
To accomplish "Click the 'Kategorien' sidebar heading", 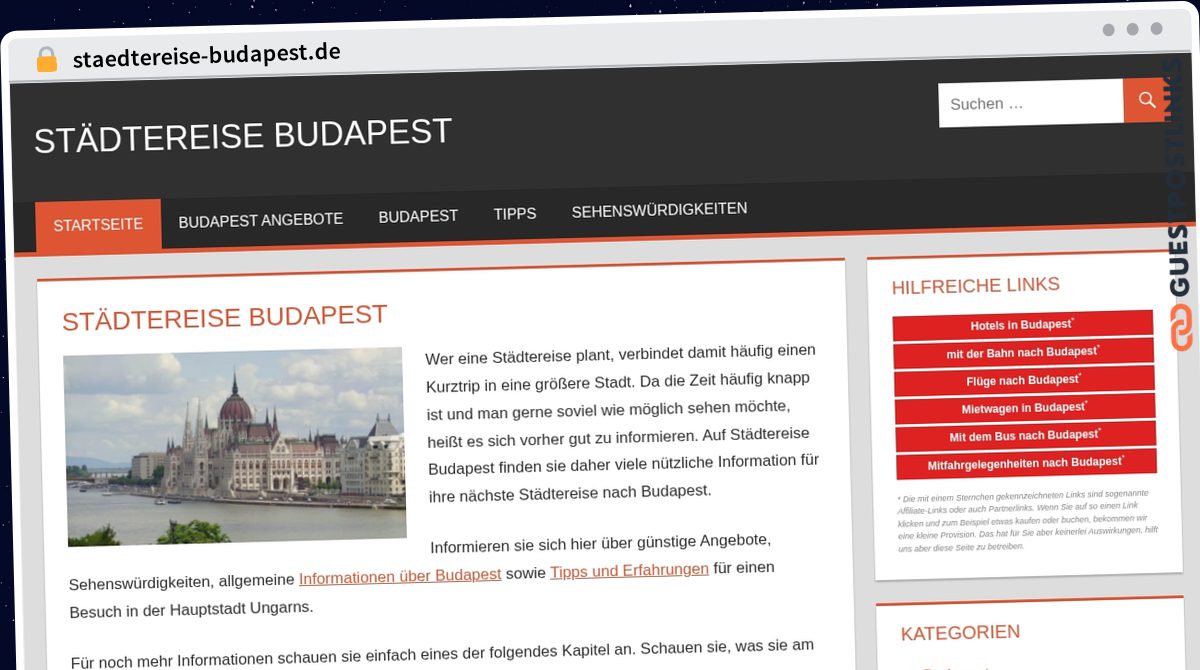I will point(960,633).
